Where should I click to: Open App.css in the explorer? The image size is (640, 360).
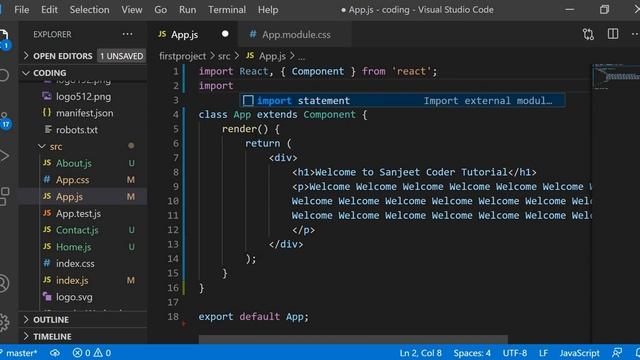pyautogui.click(x=72, y=180)
